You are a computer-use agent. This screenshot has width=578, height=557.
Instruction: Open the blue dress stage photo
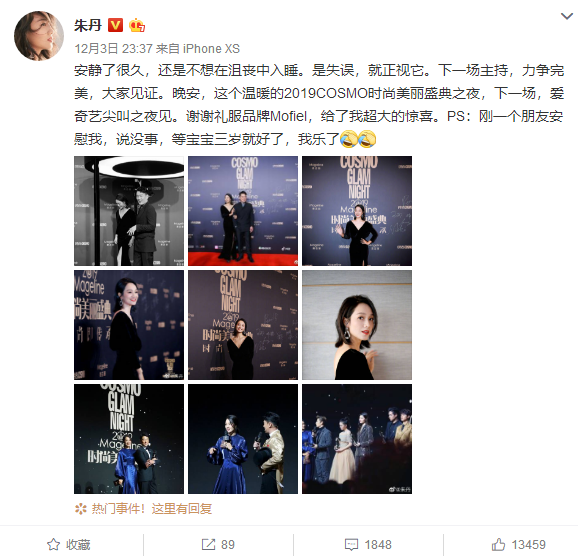point(243,439)
